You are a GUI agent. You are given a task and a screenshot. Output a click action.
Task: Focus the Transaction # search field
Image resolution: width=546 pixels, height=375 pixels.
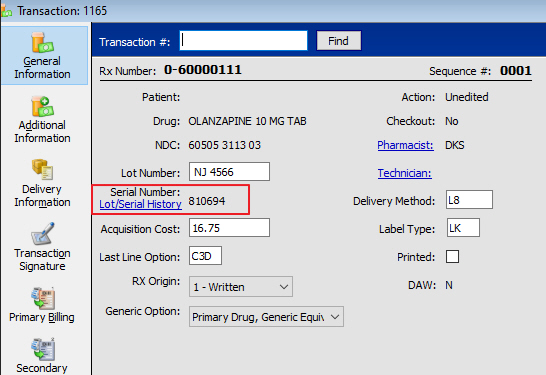tap(243, 41)
